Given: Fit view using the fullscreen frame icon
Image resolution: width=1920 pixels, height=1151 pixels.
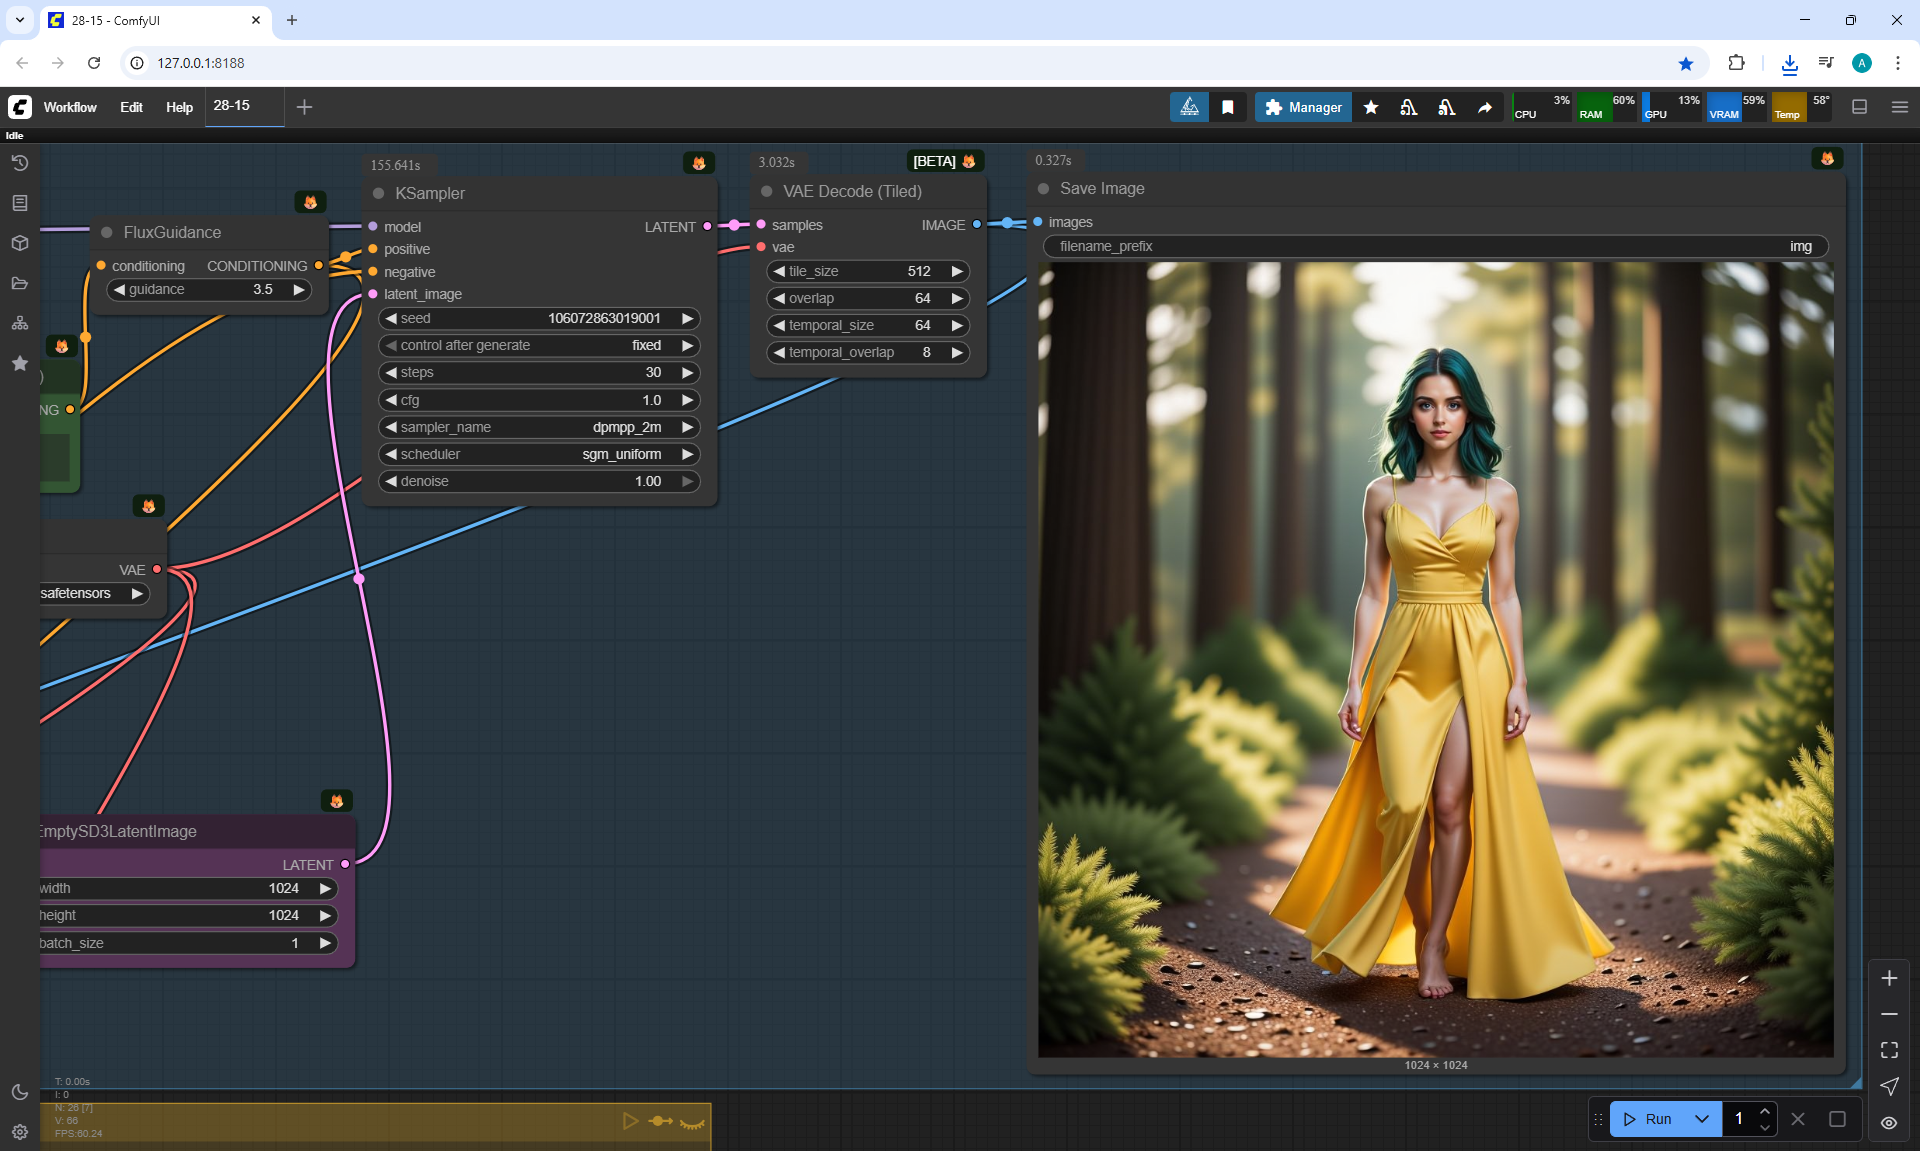Looking at the screenshot, I should click(x=1889, y=1050).
